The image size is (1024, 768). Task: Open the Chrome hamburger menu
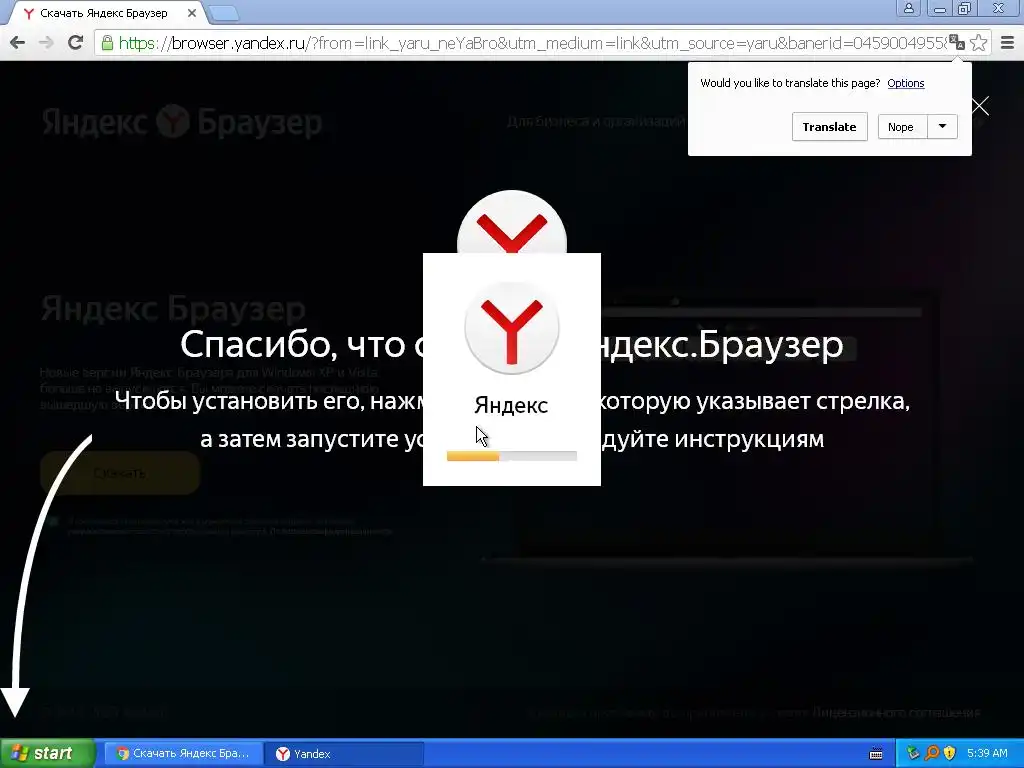[x=1007, y=43]
